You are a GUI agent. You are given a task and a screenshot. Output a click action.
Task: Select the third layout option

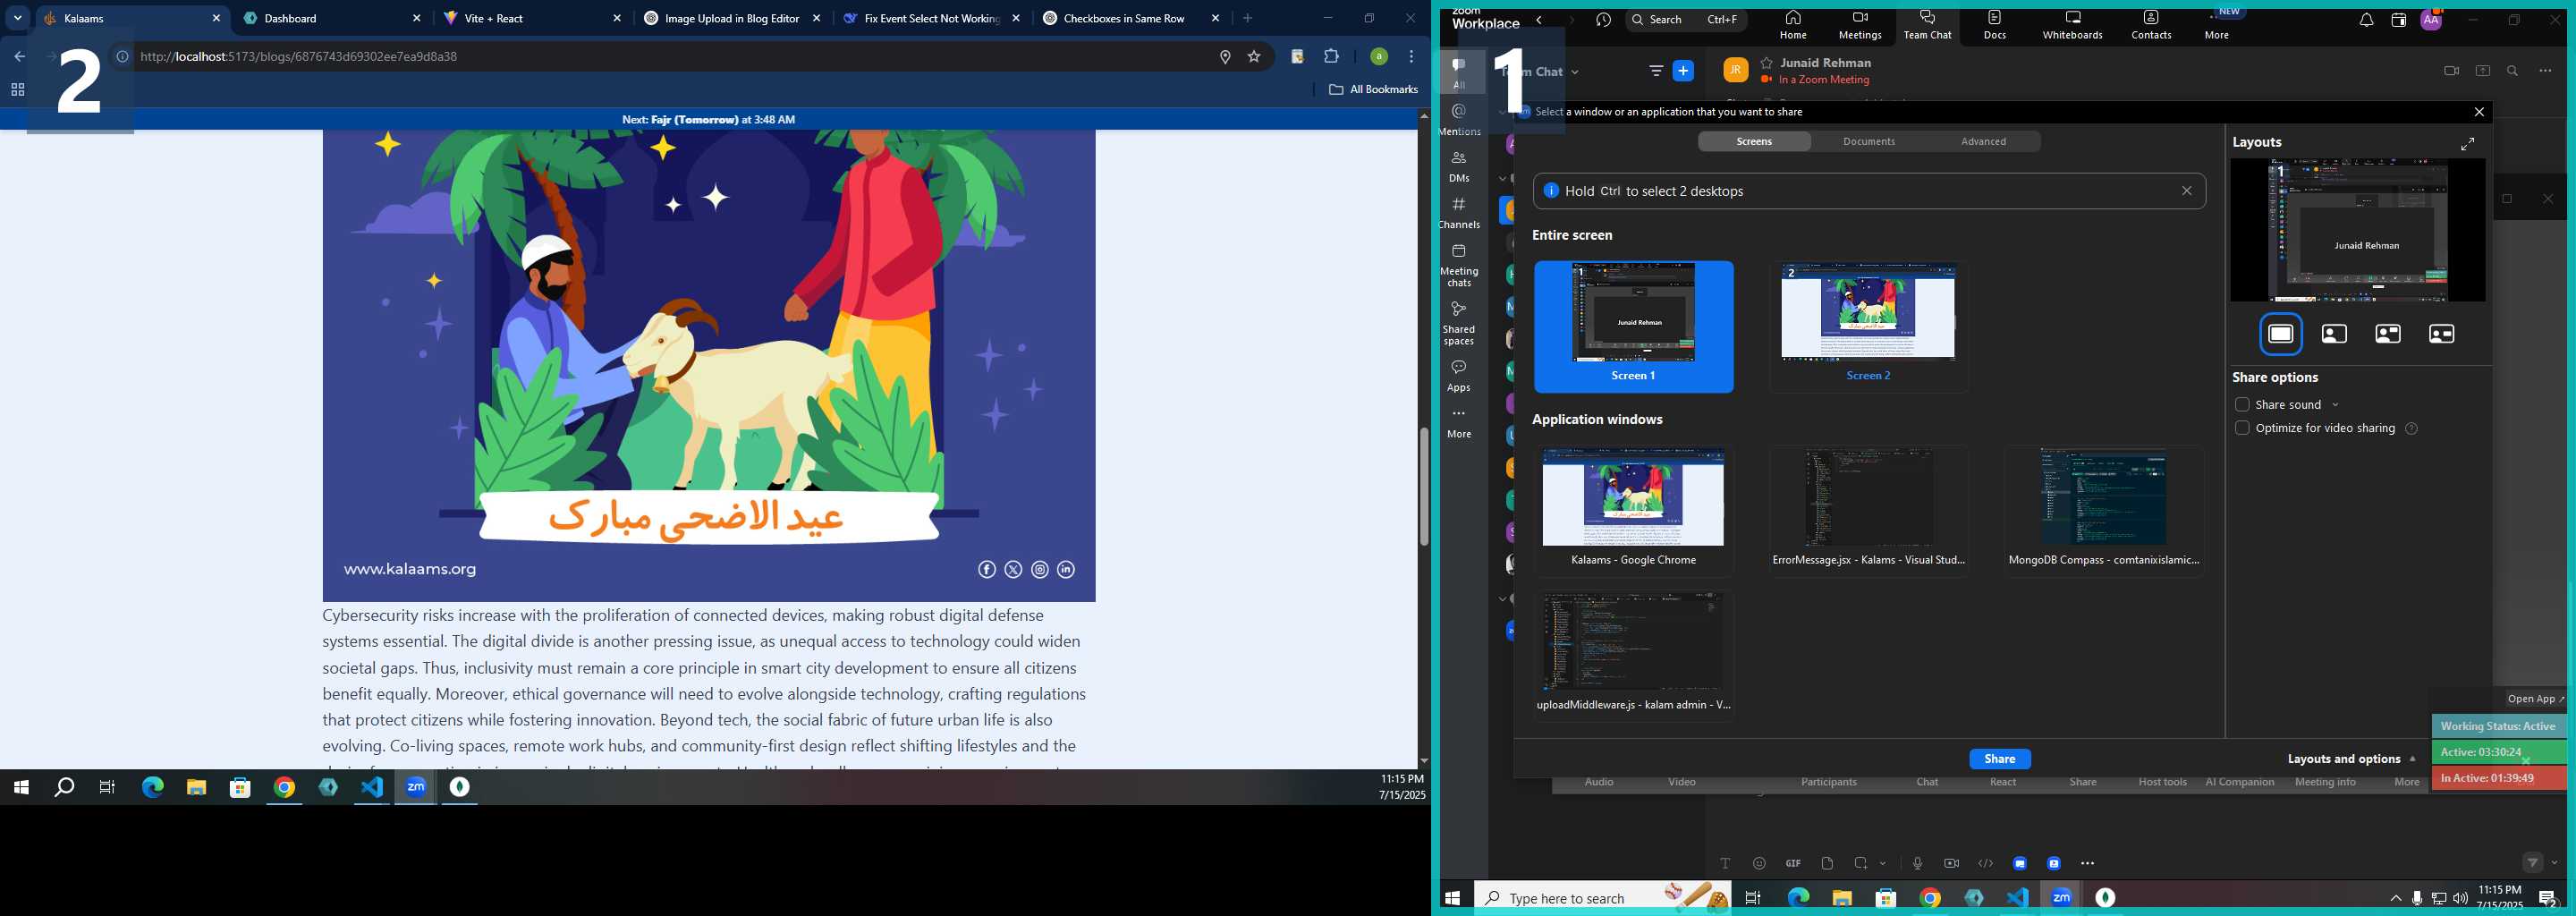coord(2388,334)
